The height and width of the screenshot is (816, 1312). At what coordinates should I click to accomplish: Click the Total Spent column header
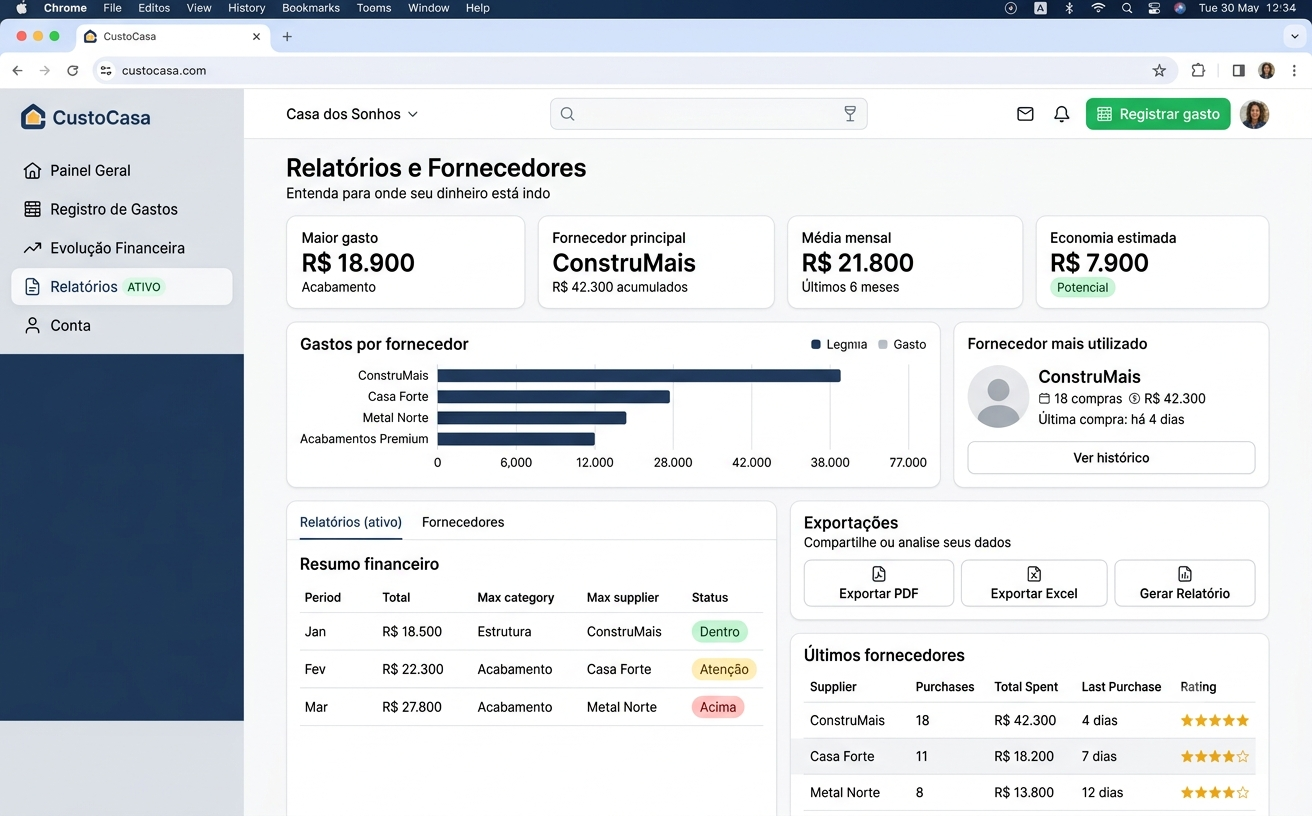tap(1026, 687)
